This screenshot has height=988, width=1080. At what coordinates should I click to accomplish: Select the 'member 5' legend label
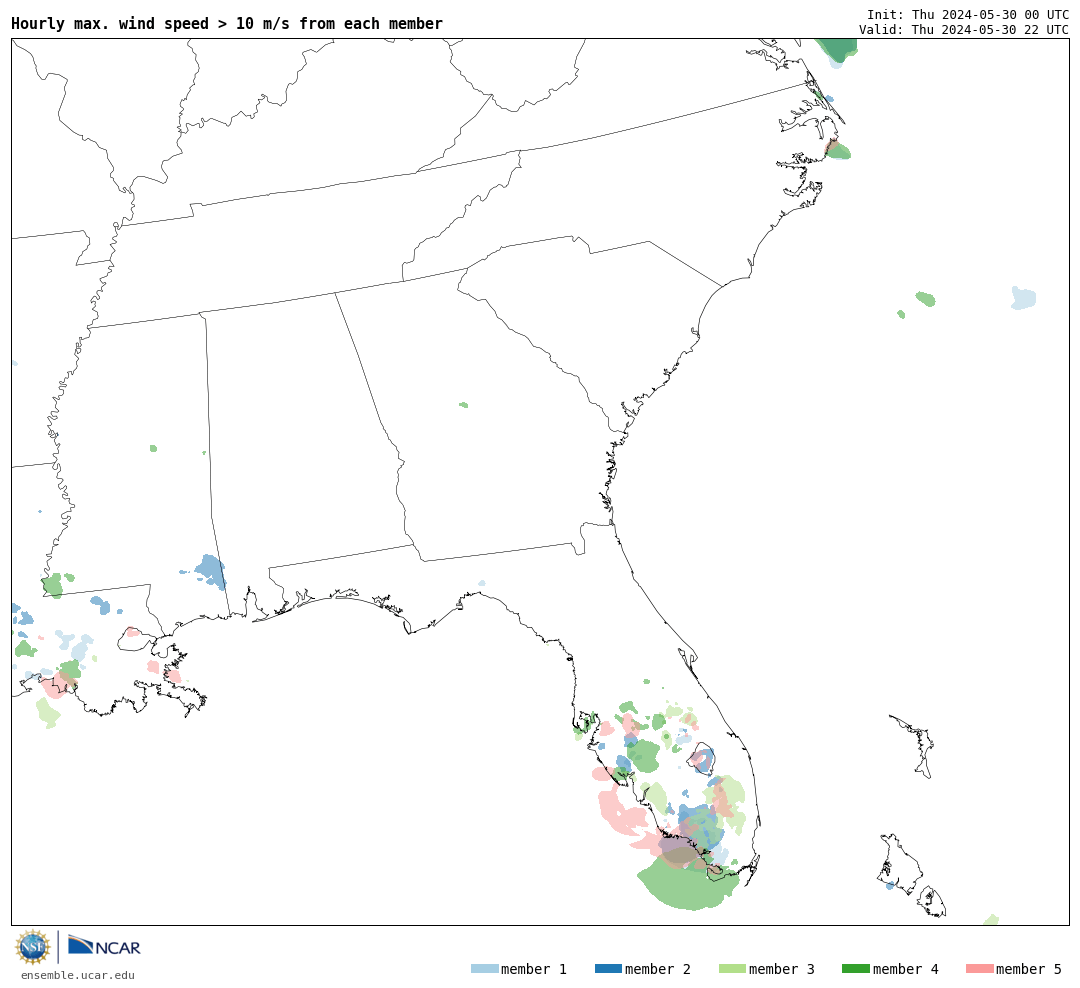tap(1029, 969)
